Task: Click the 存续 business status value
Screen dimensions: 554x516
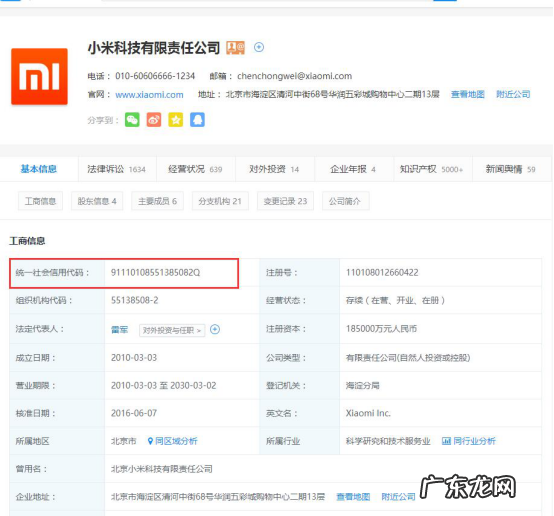Action: coord(395,300)
